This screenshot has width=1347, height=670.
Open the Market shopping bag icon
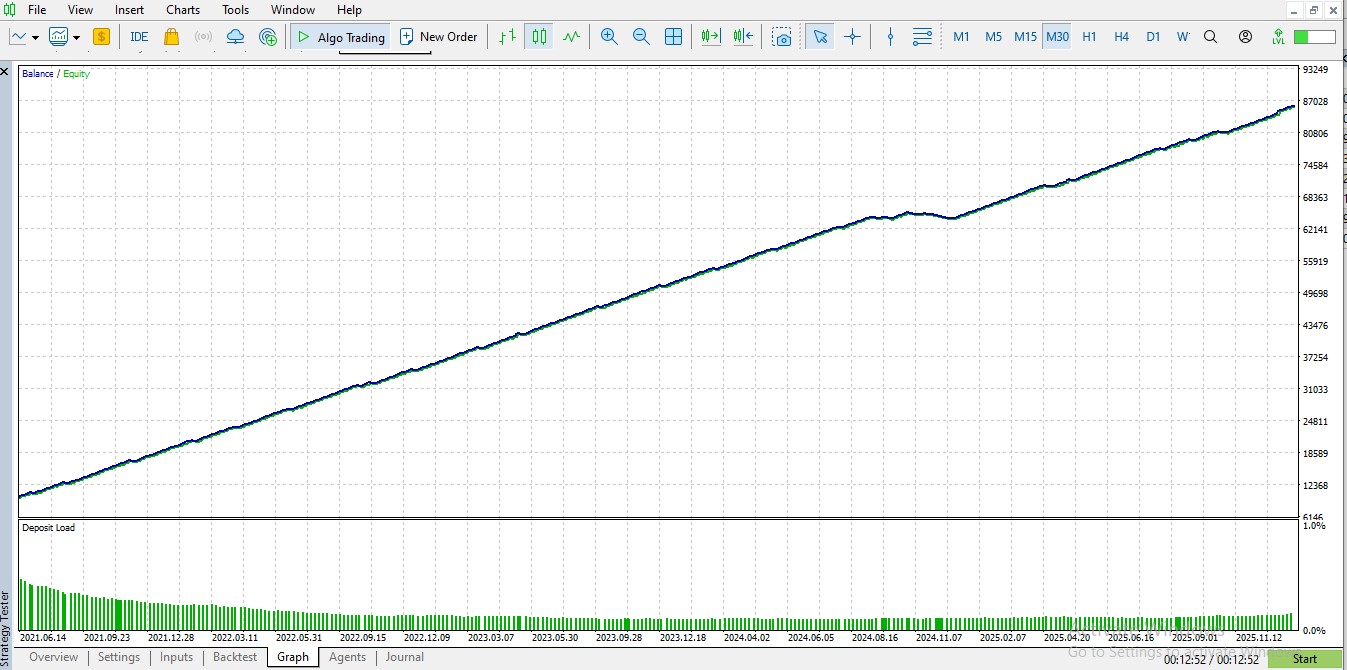[171, 37]
